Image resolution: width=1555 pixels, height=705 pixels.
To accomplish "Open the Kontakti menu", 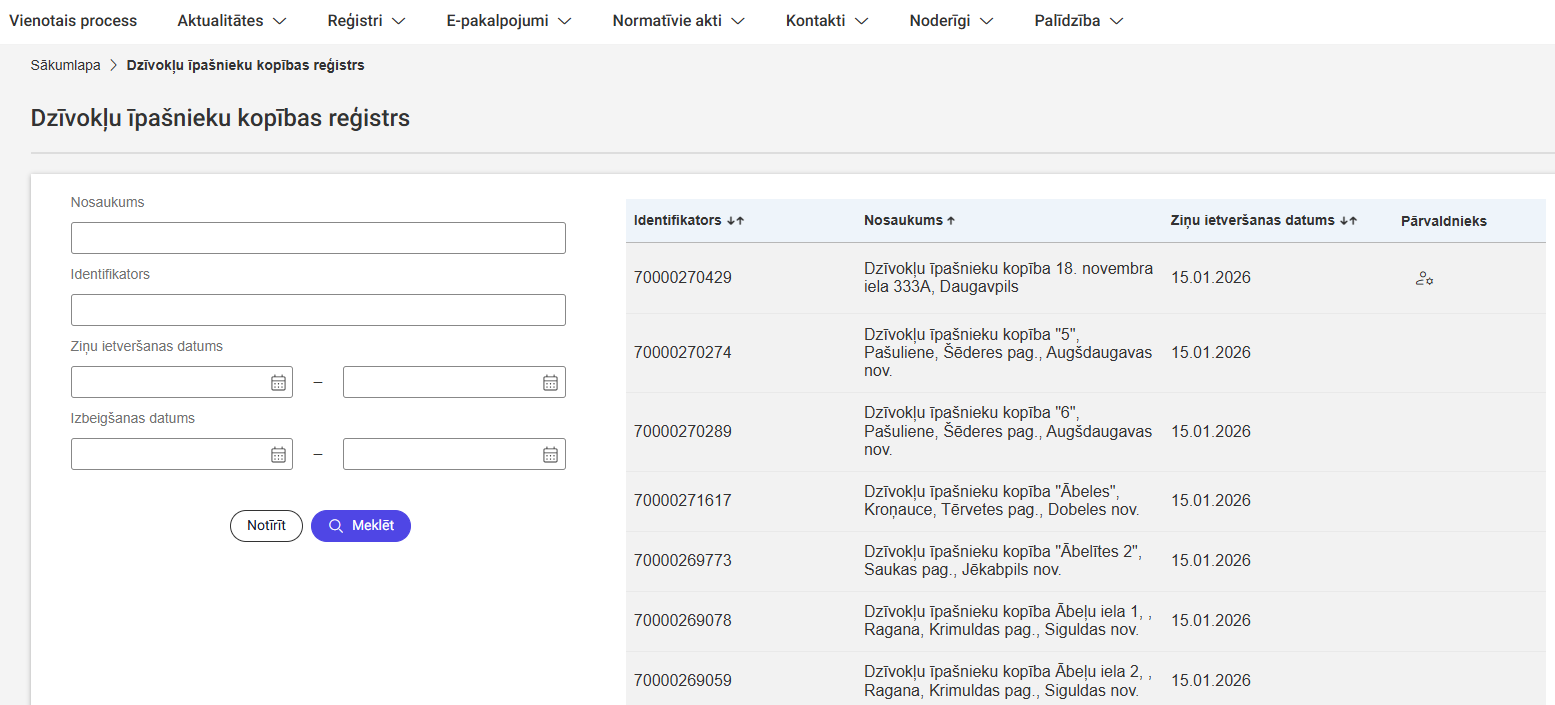I will [826, 20].
